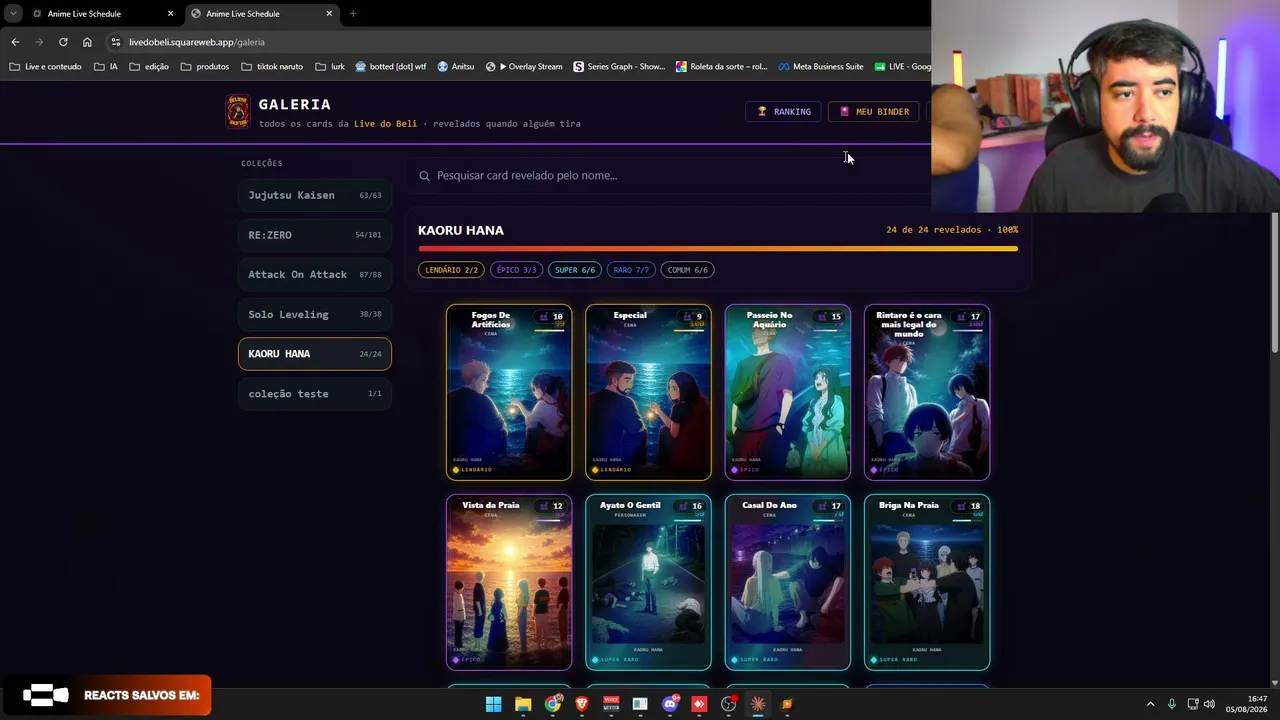Click the address bar URL field
Image resolution: width=1280 pixels, height=720 pixels.
coord(520,42)
